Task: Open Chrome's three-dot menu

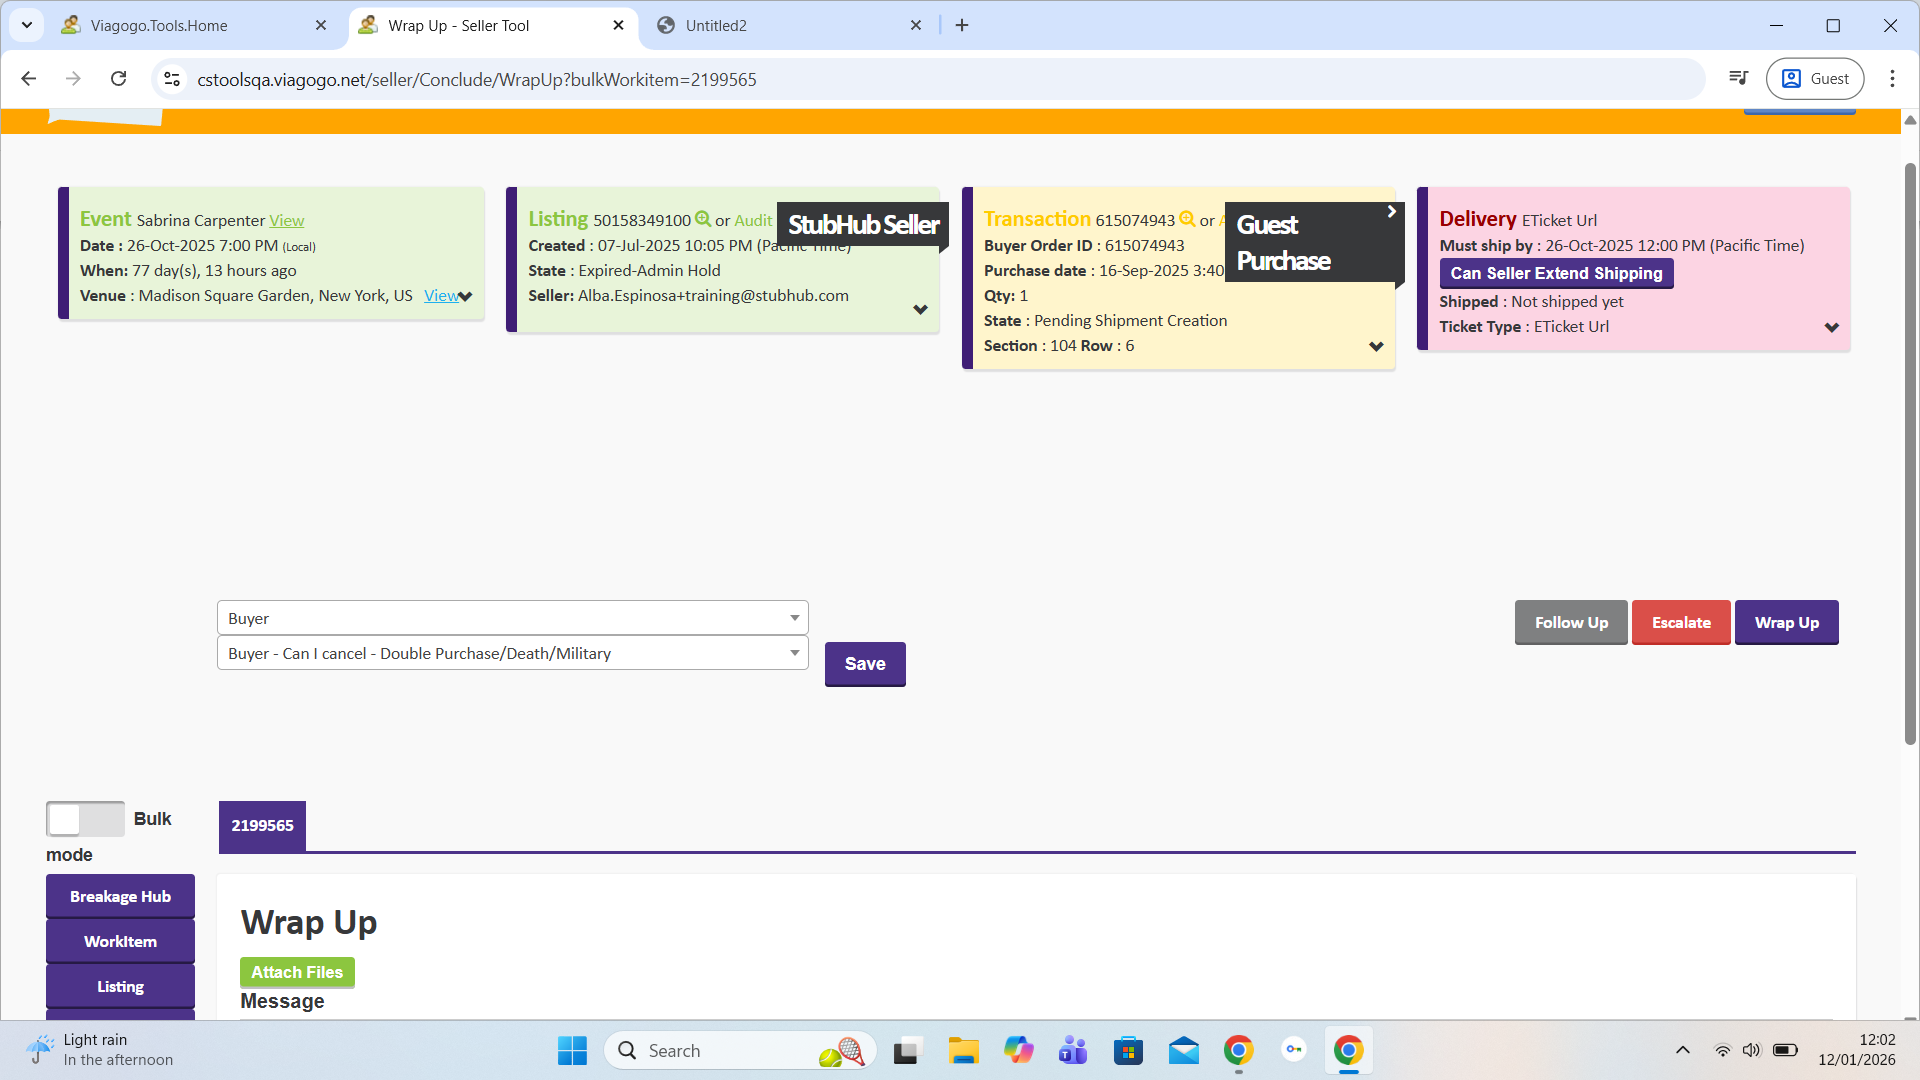Action: (x=1892, y=79)
